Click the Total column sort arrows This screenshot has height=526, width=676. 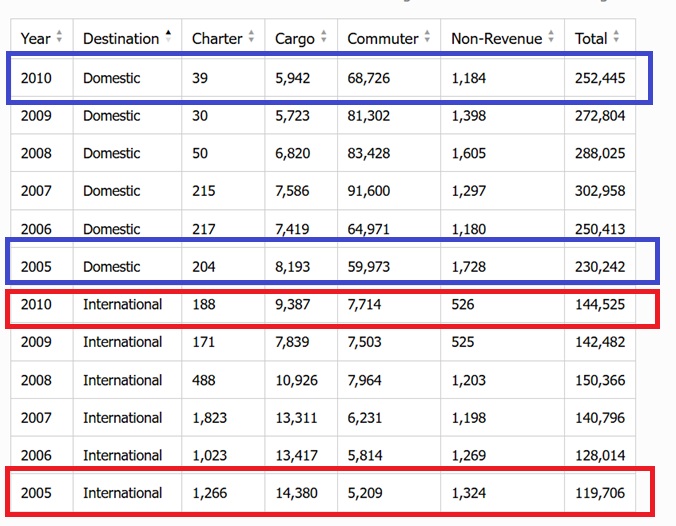pos(616,38)
